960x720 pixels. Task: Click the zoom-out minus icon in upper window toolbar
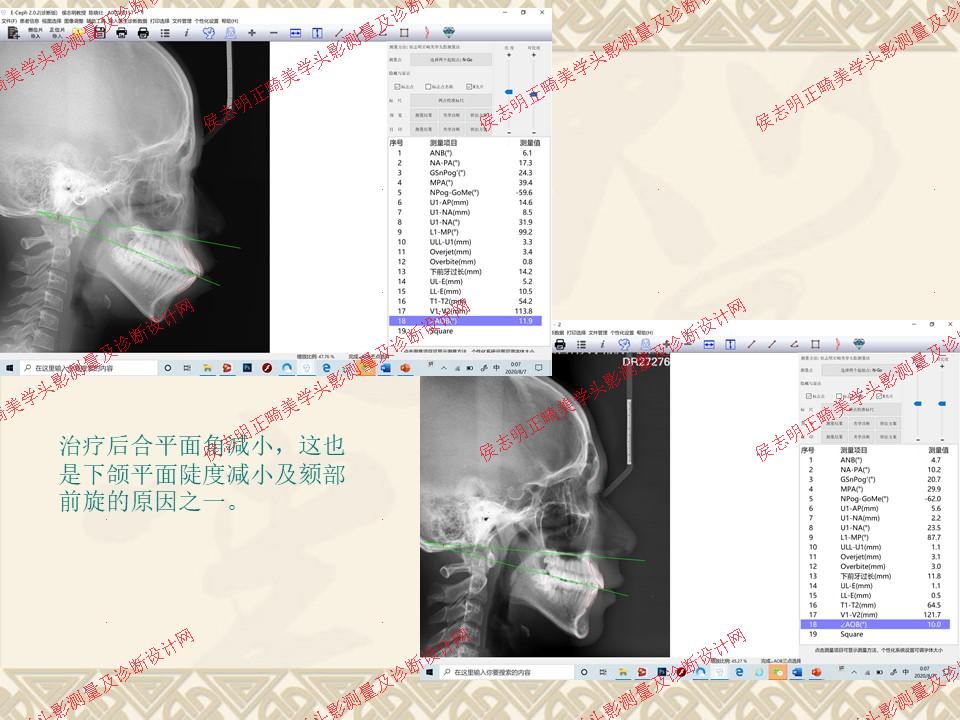click(274, 33)
